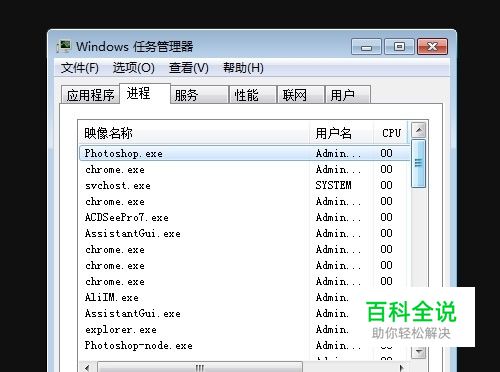The width and height of the screenshot is (500, 372).
Task: Click SYSTEM user name for svchost.exe
Action: point(333,185)
